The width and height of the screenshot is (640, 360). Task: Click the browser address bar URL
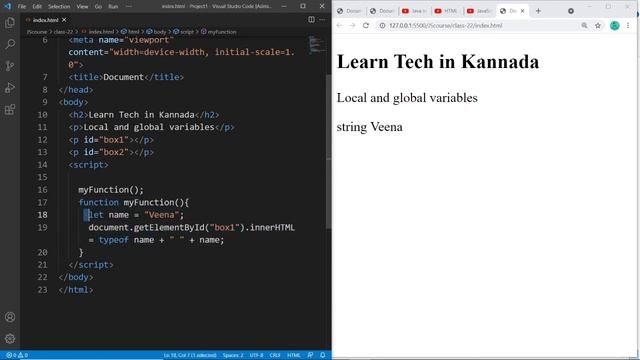446,25
